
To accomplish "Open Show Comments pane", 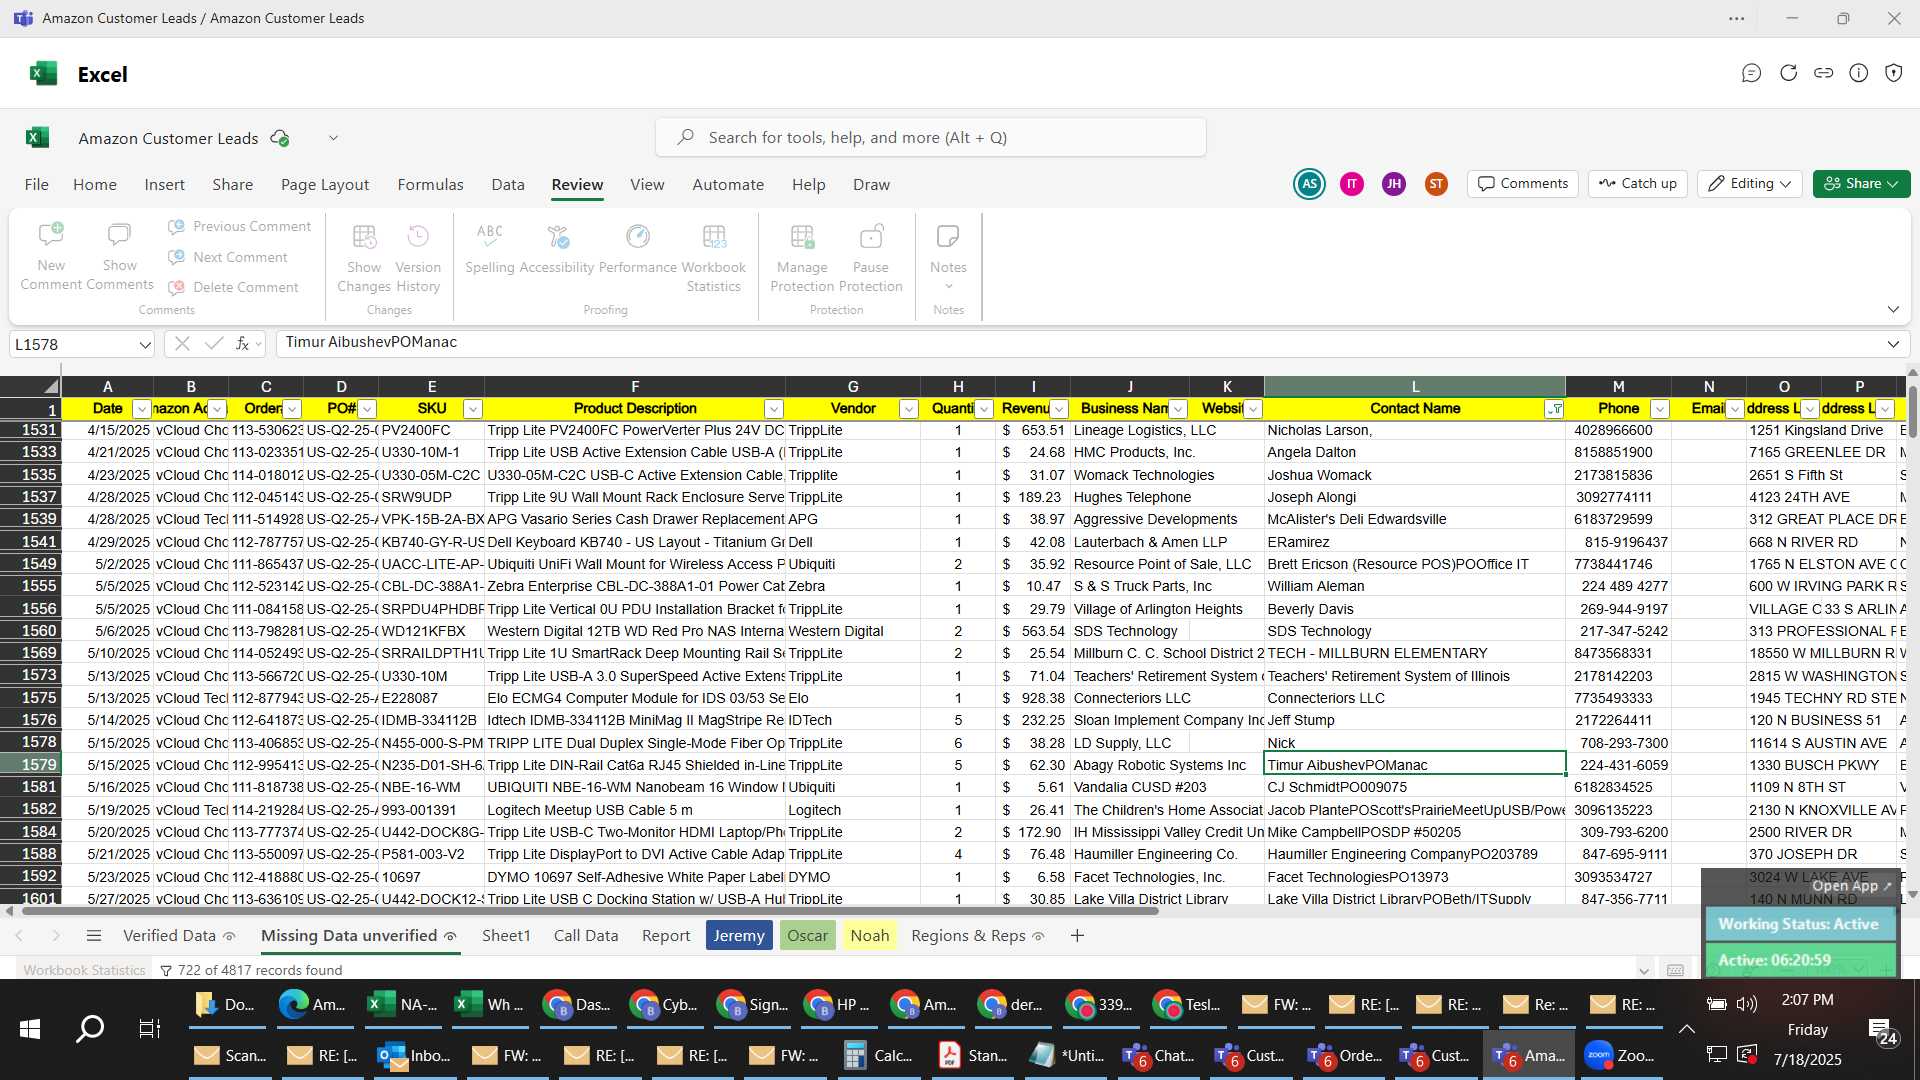I will point(119,258).
